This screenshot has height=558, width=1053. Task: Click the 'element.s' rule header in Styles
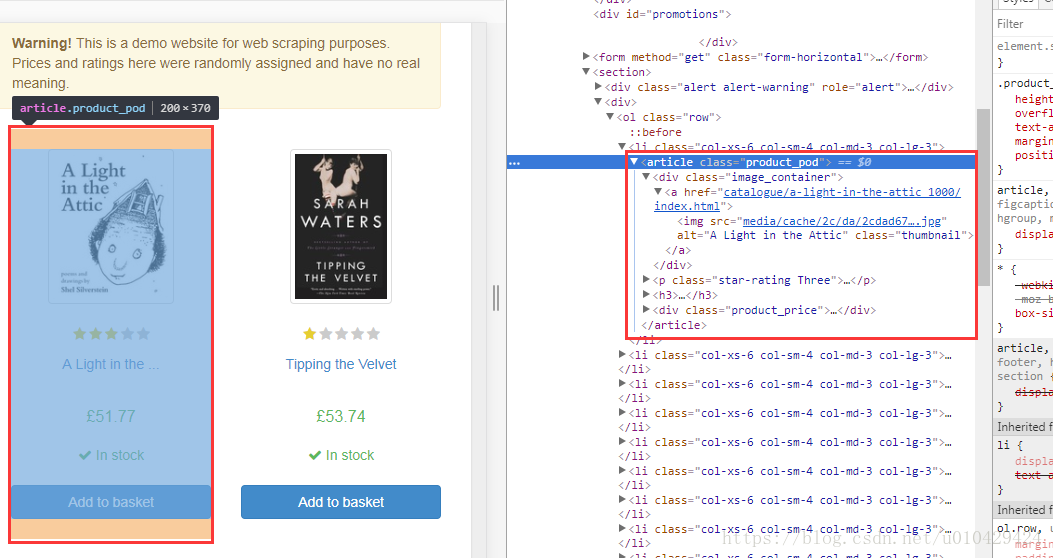click(x=1025, y=46)
